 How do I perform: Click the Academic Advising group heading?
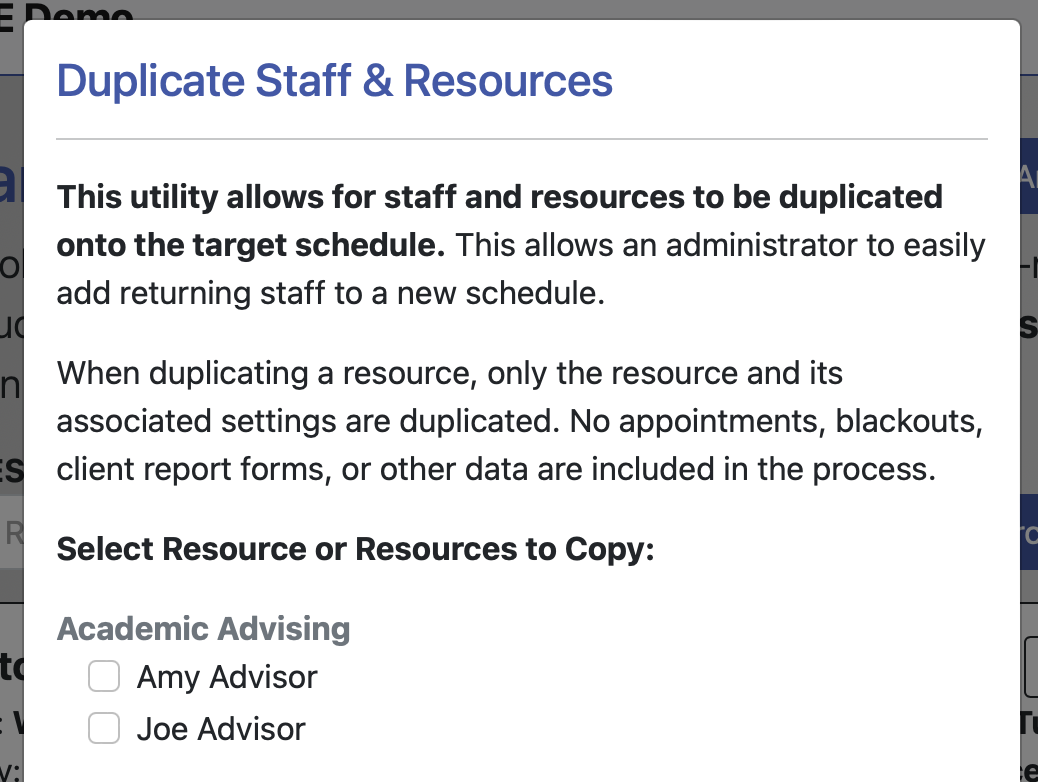pyautogui.click(x=203, y=629)
